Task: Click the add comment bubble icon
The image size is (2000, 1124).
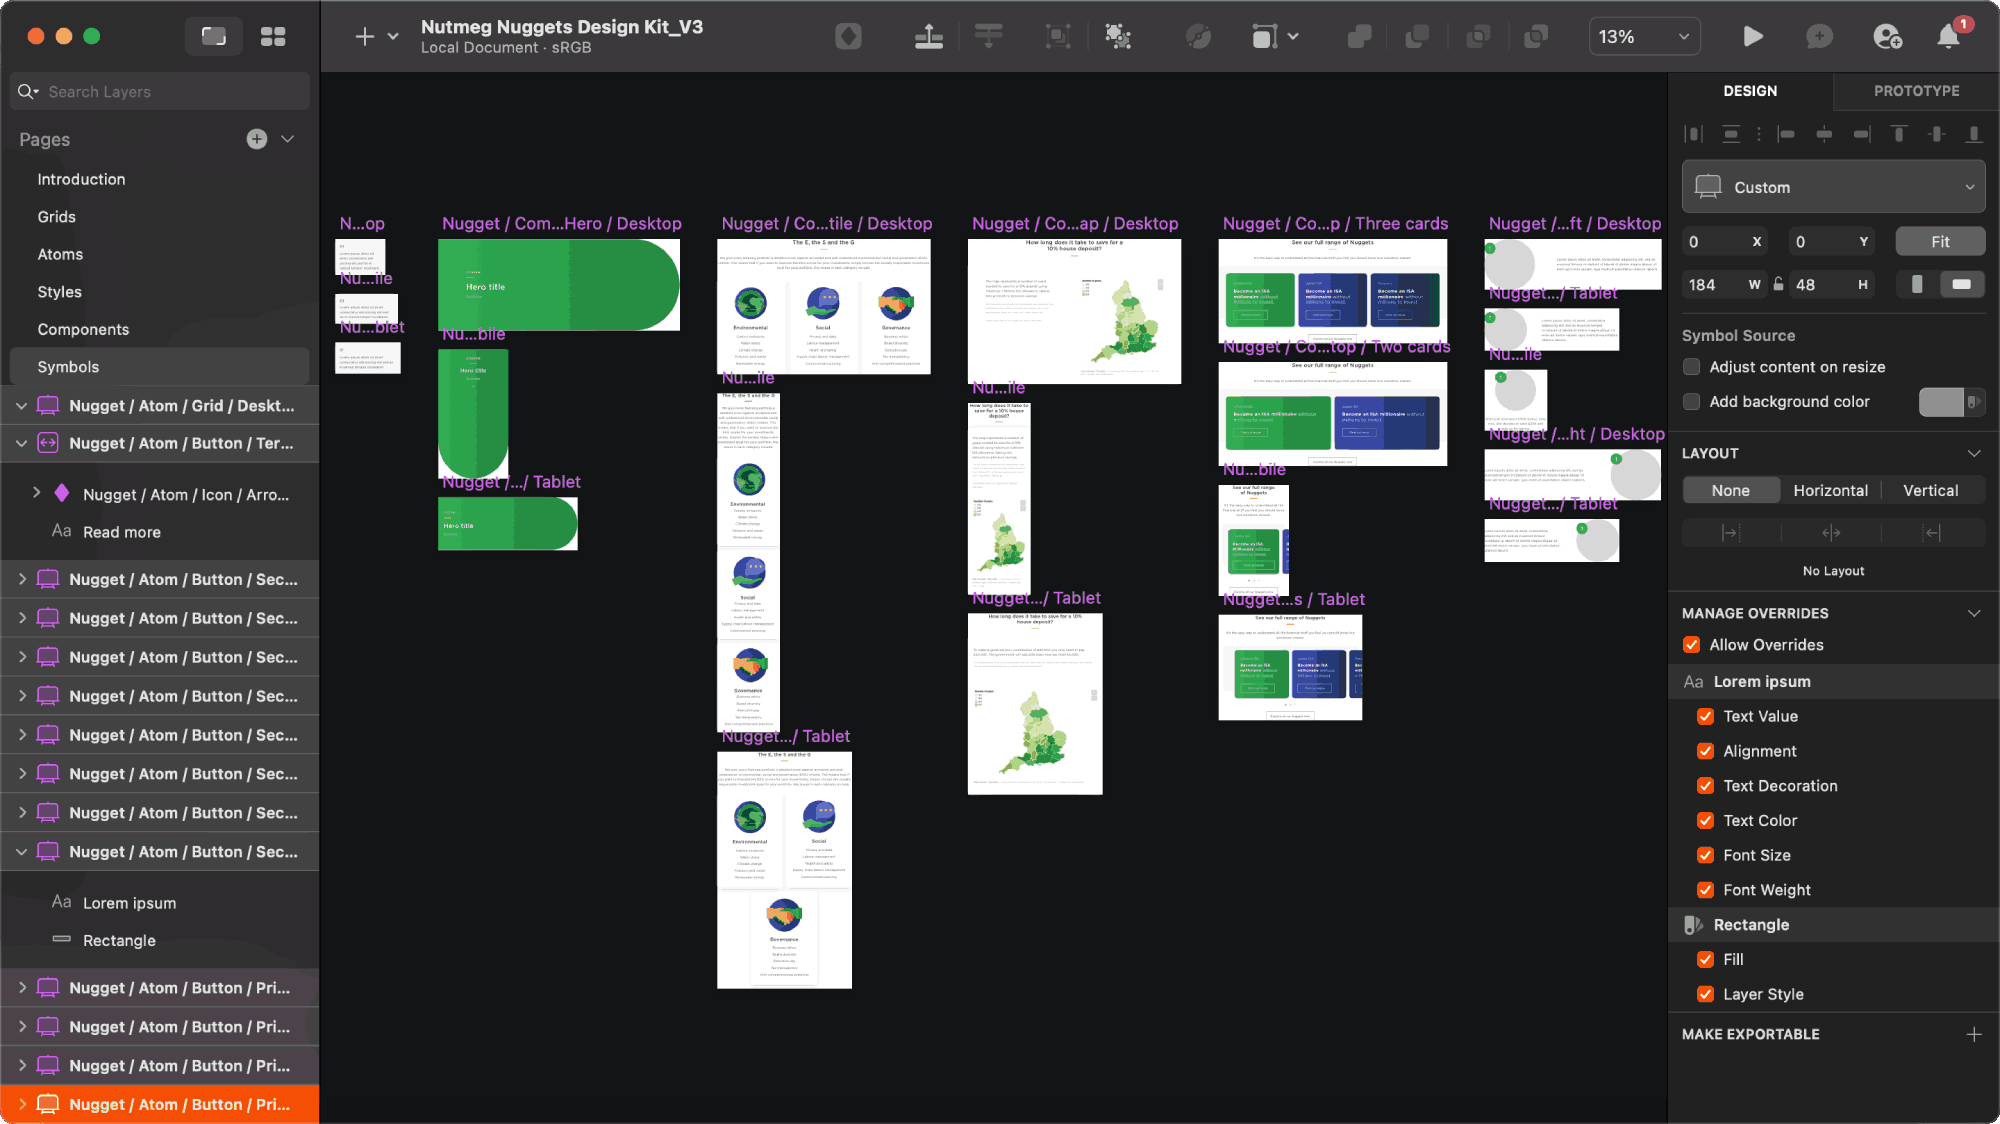Action: tap(1819, 37)
